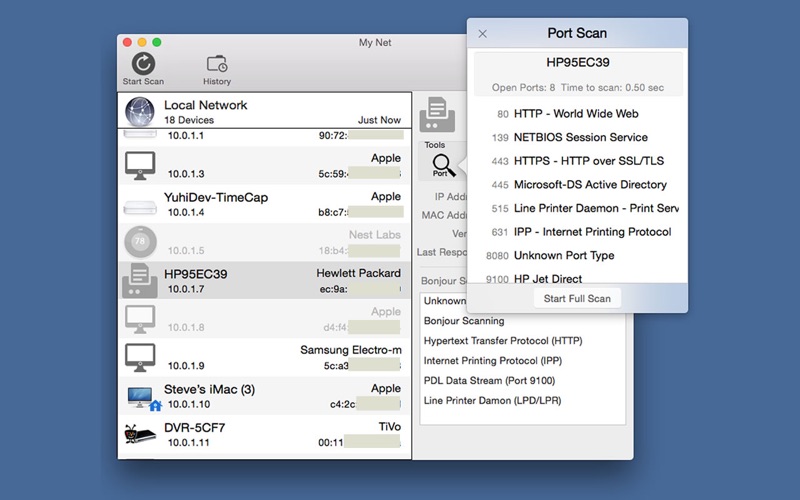Click the monitor icon for 10.0.1.8
The height and width of the screenshot is (500, 800).
(140, 319)
